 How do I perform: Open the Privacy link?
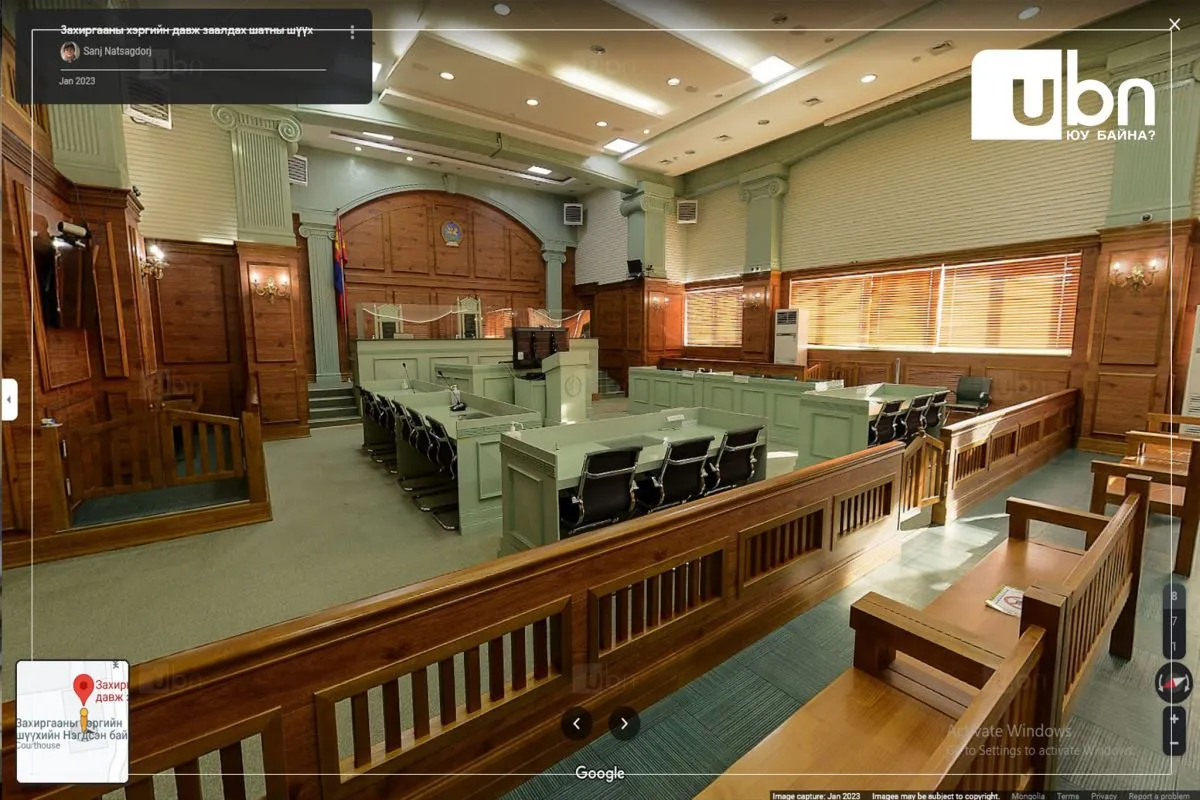[x=1104, y=796]
